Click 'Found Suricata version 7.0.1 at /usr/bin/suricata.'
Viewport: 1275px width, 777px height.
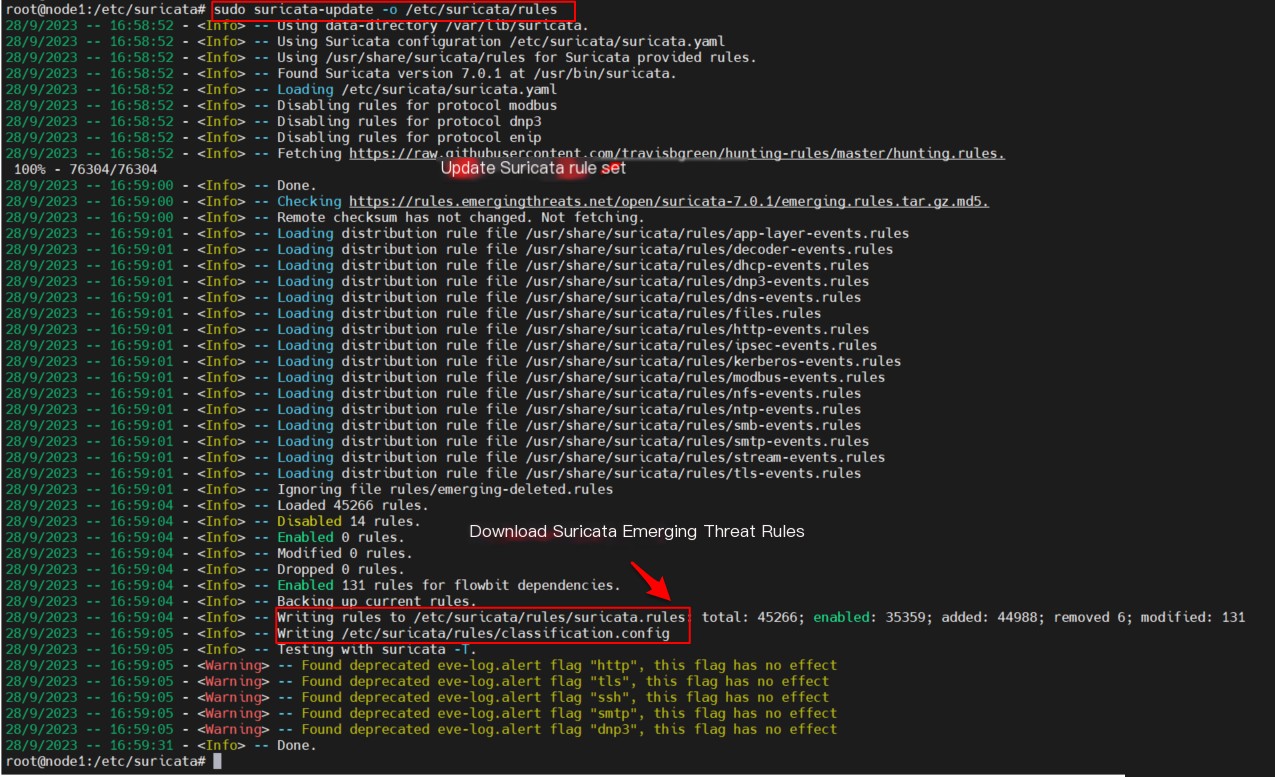[x=477, y=73]
